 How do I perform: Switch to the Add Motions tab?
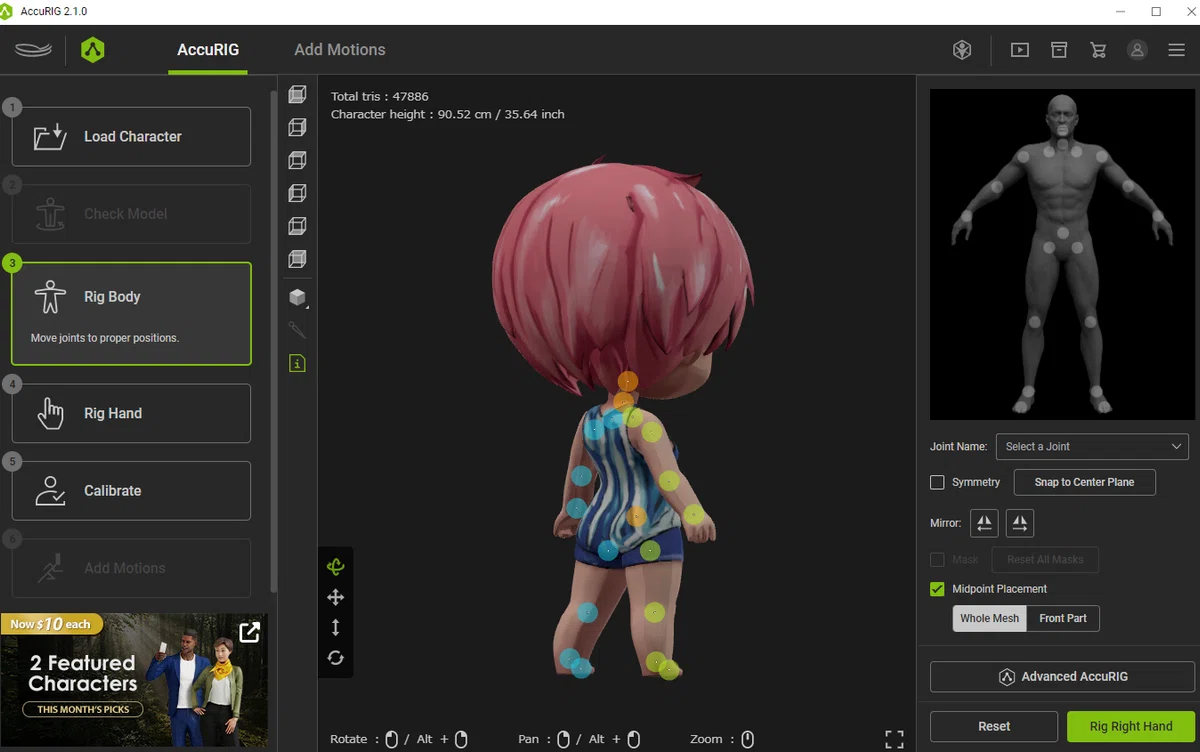click(x=340, y=50)
